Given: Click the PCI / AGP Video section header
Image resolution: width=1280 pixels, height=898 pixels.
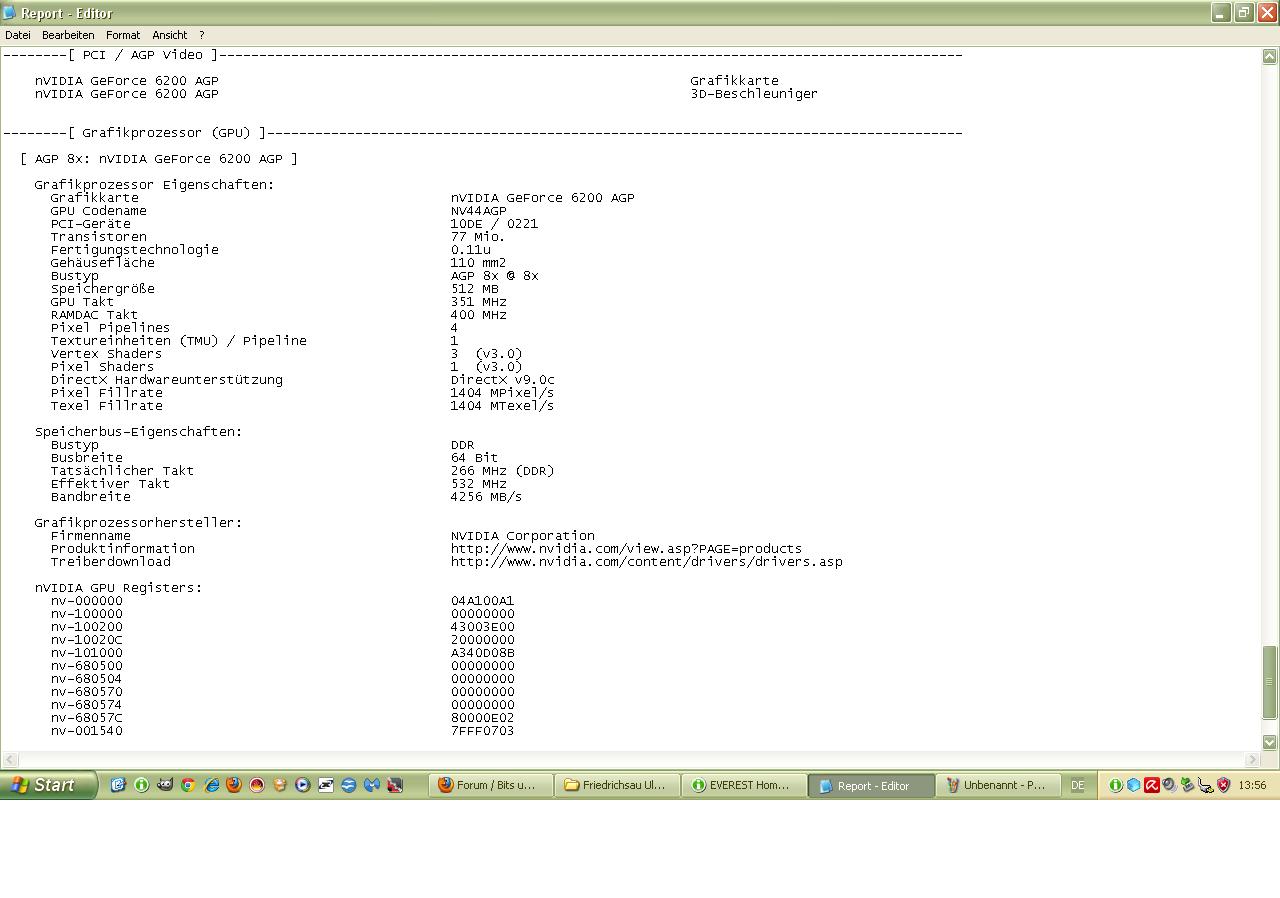Looking at the screenshot, I should click(143, 55).
